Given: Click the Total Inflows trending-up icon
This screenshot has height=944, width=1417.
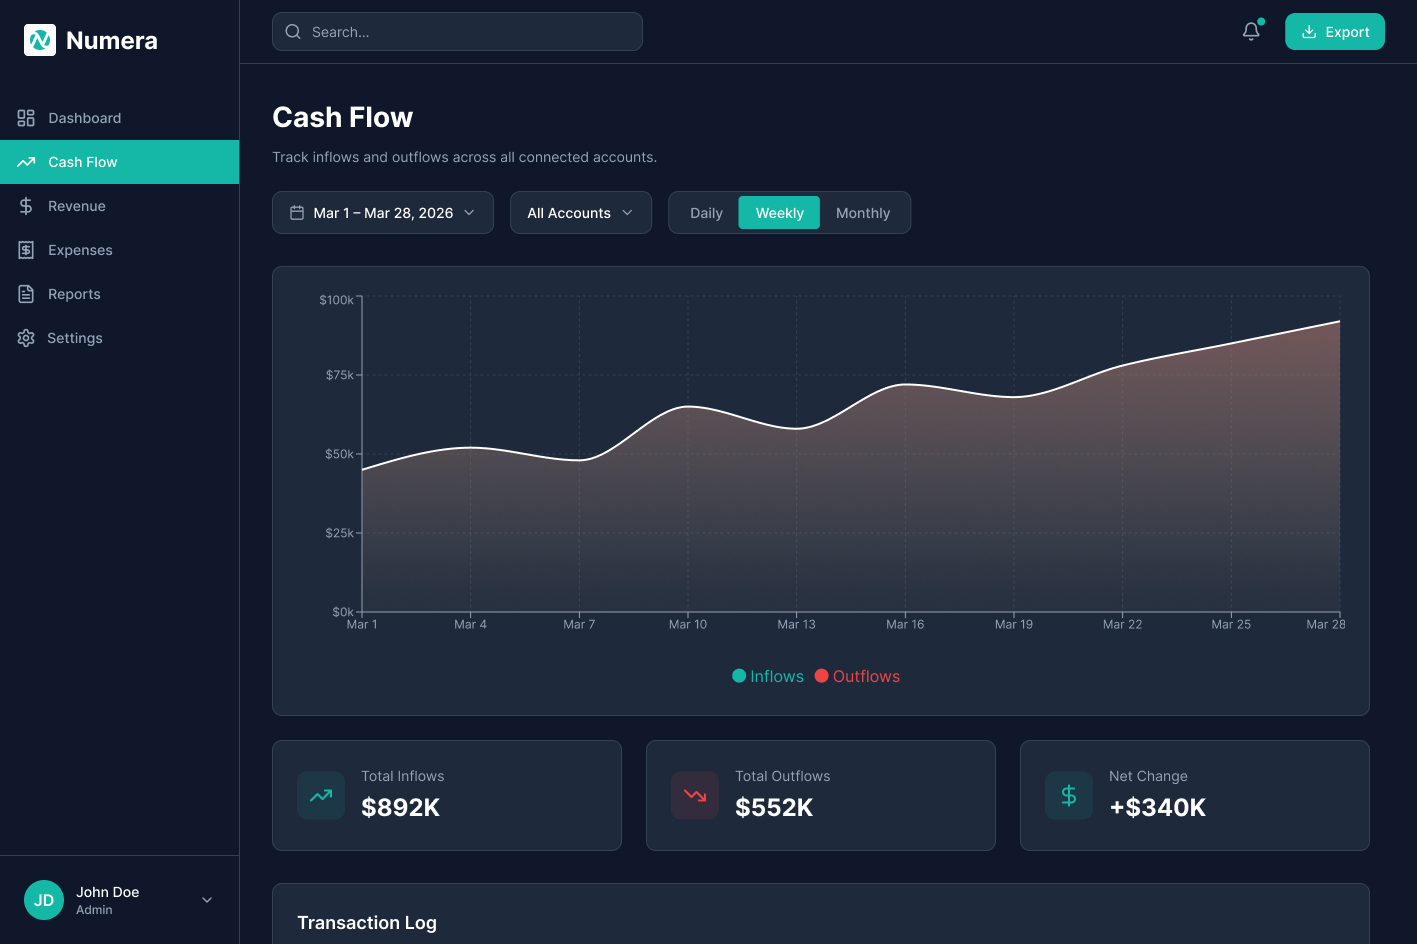Looking at the screenshot, I should (321, 796).
